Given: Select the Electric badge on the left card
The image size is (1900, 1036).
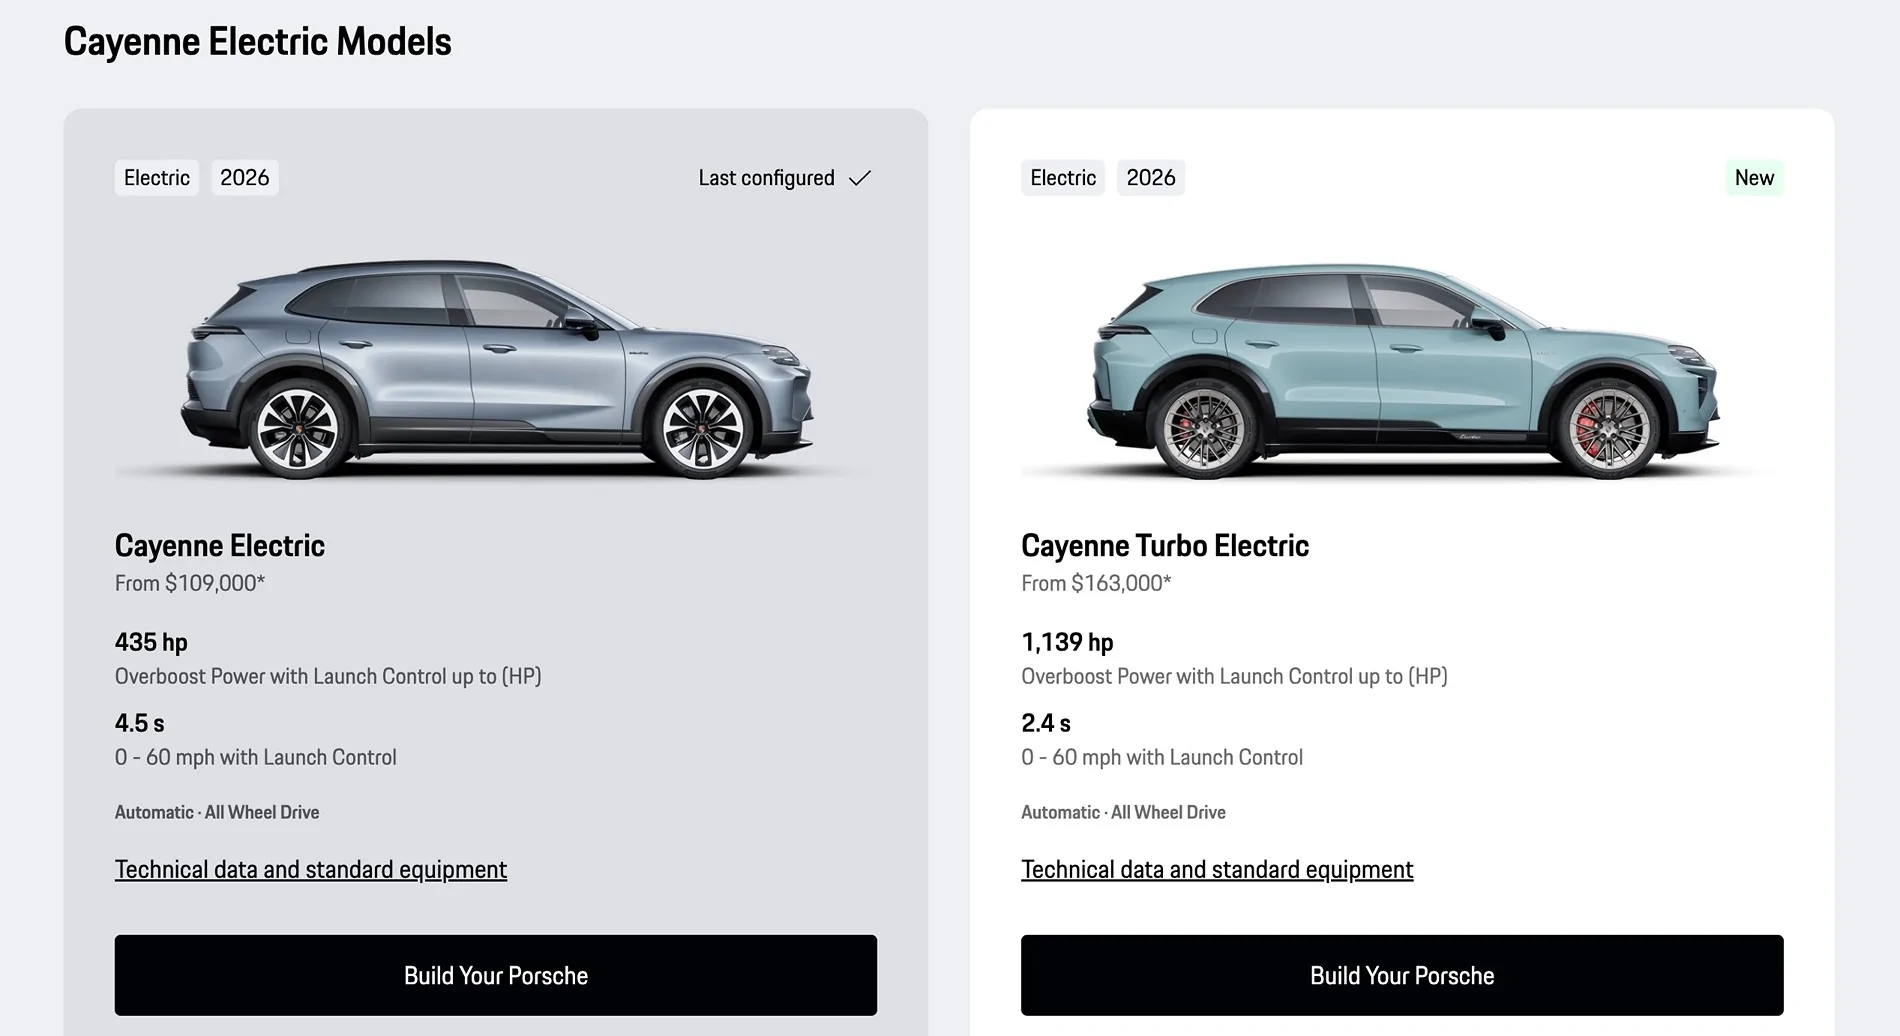Looking at the screenshot, I should pyautogui.click(x=156, y=177).
